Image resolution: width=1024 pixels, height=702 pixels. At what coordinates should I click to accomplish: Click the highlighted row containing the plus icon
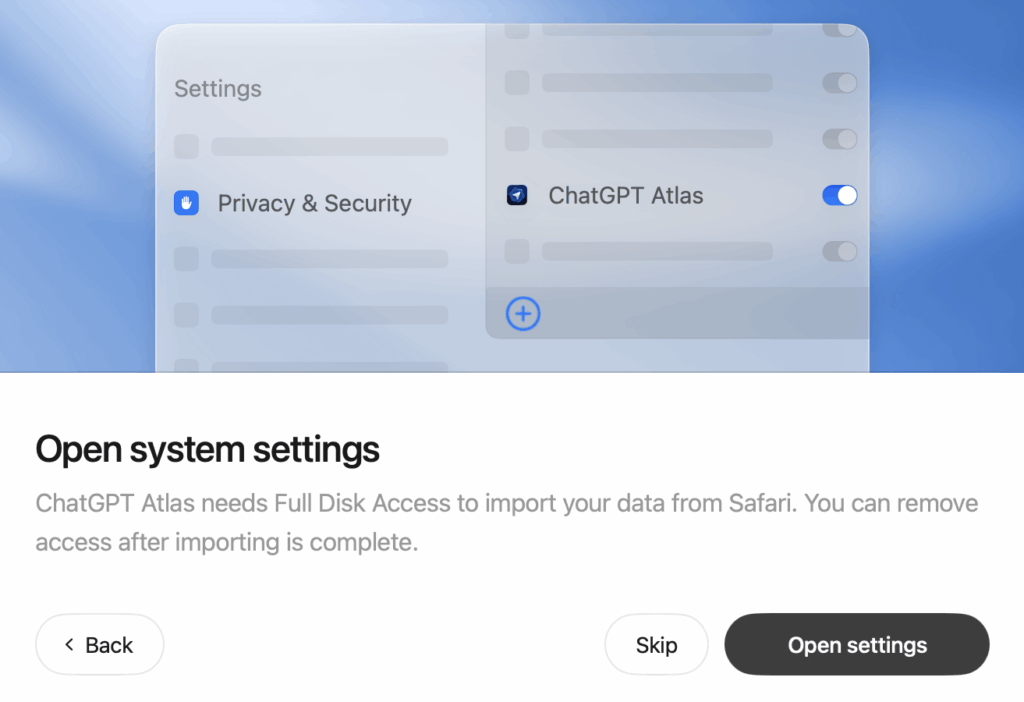pos(676,313)
